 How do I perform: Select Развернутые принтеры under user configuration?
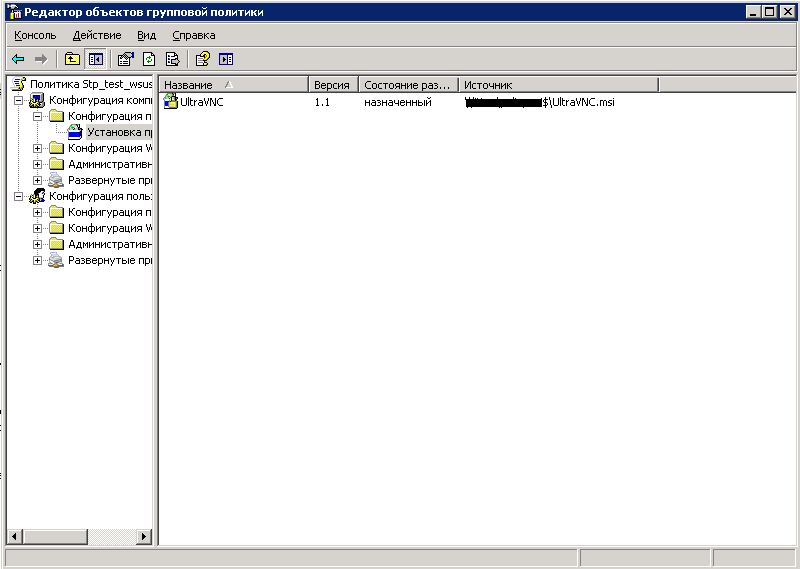pyautogui.click(x=110, y=260)
